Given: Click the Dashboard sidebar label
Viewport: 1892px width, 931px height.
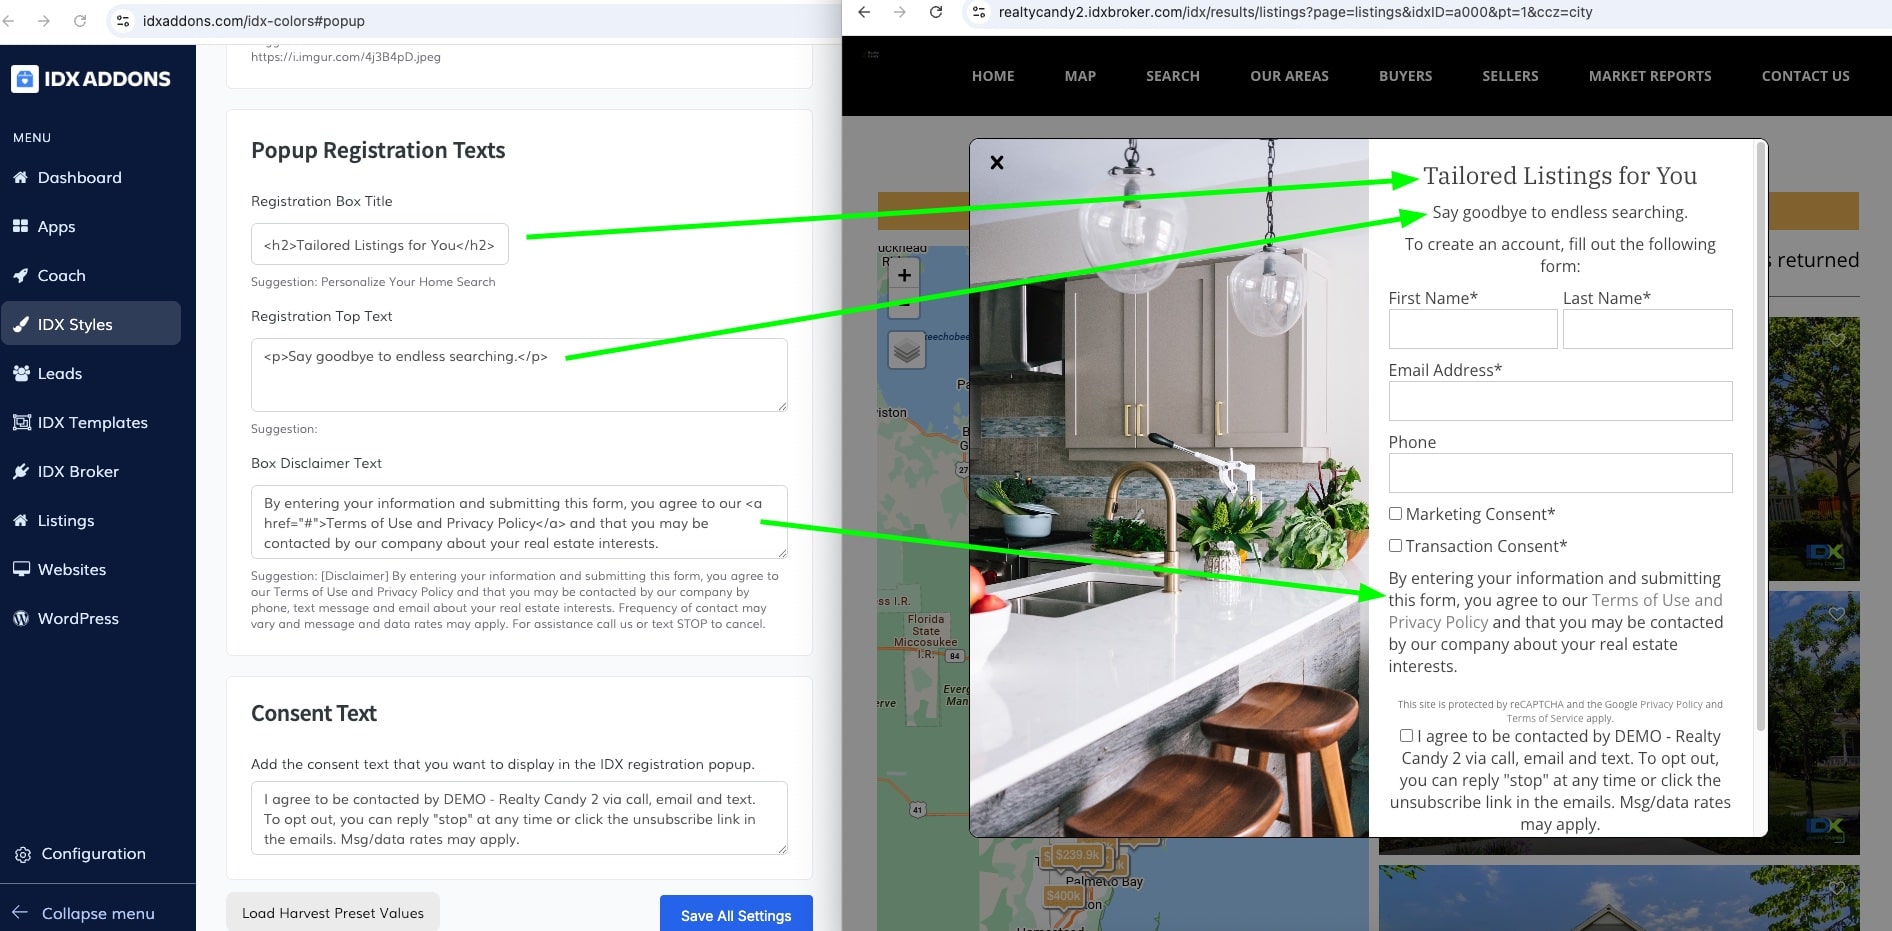Looking at the screenshot, I should point(80,177).
